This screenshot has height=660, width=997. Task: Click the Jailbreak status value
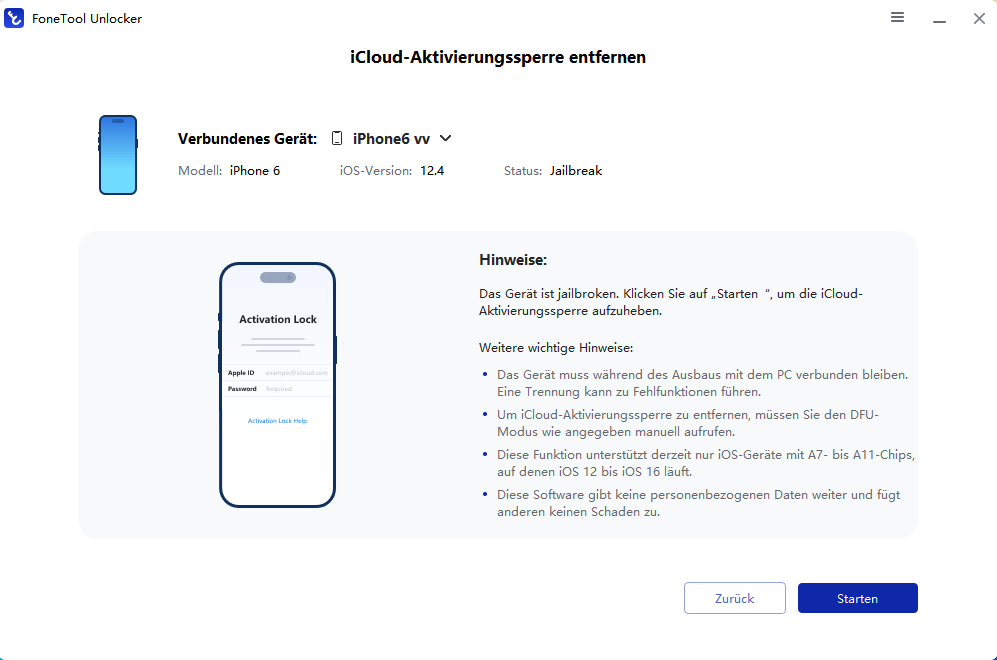575,171
